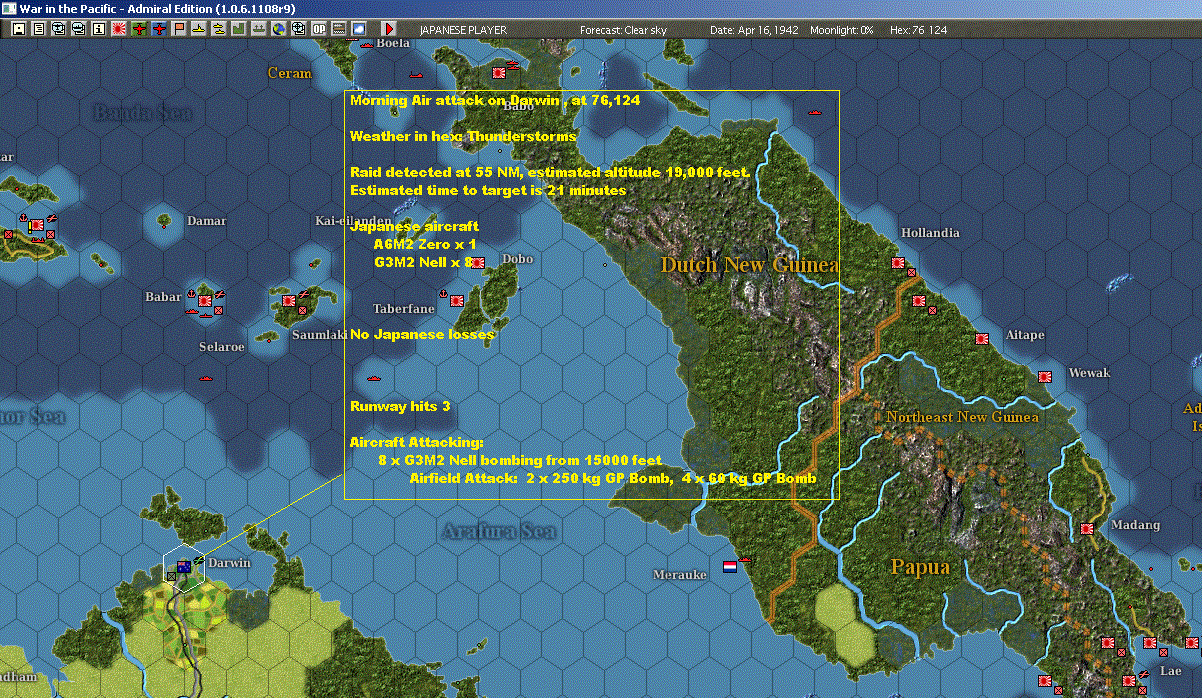Click the 'Hex: 76 124' status text
1202x698 pixels.
(916, 30)
